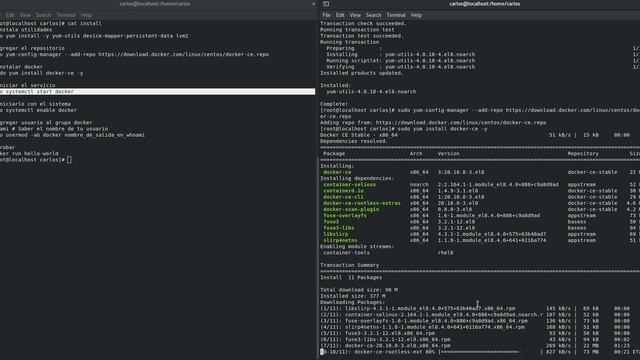Open File menu in the right terminal
Image resolution: width=640 pixels, height=360 pixels.
click(327, 15)
